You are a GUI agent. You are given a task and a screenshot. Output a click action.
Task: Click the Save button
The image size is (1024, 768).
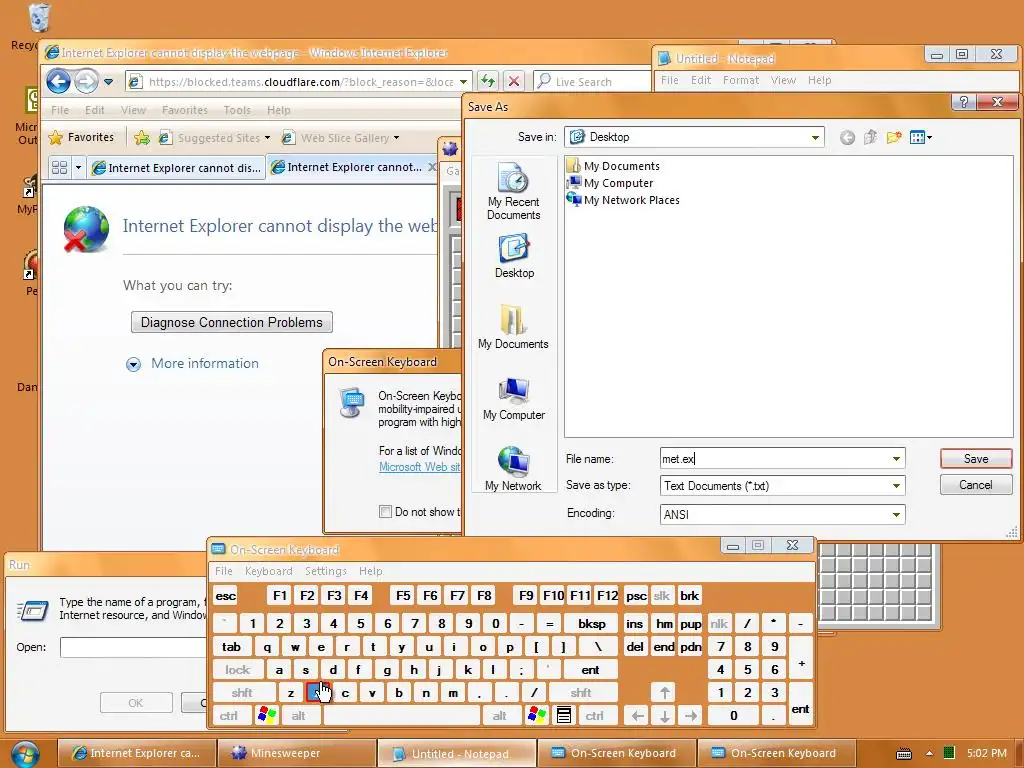976,458
